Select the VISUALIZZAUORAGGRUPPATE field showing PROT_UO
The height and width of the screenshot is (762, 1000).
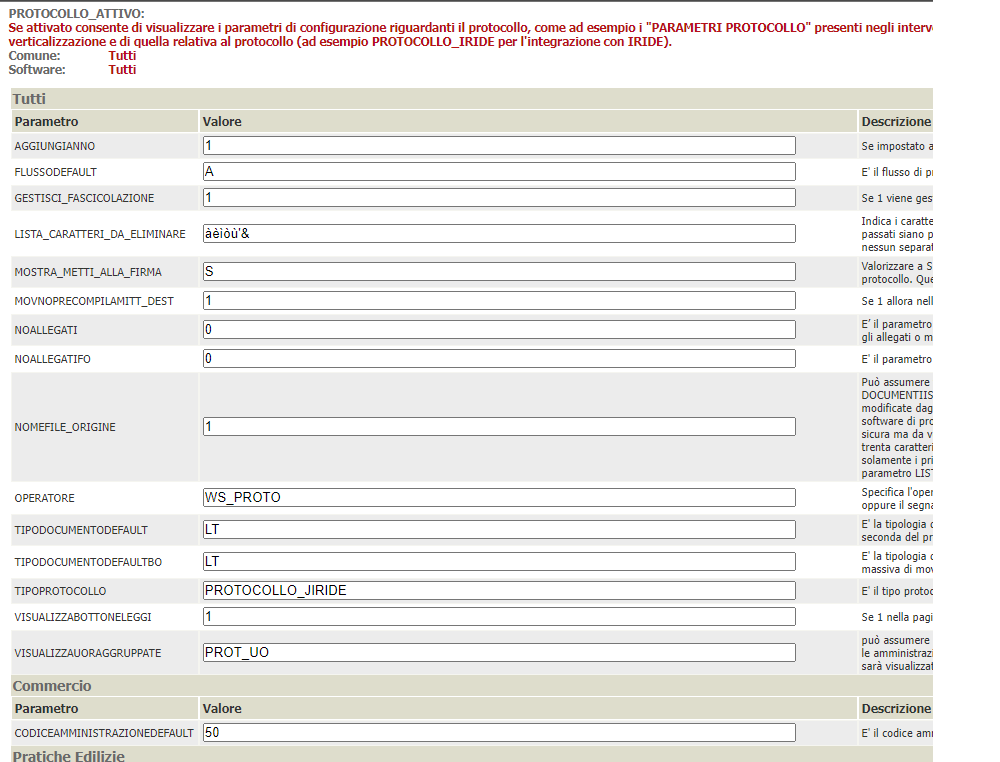(498, 653)
